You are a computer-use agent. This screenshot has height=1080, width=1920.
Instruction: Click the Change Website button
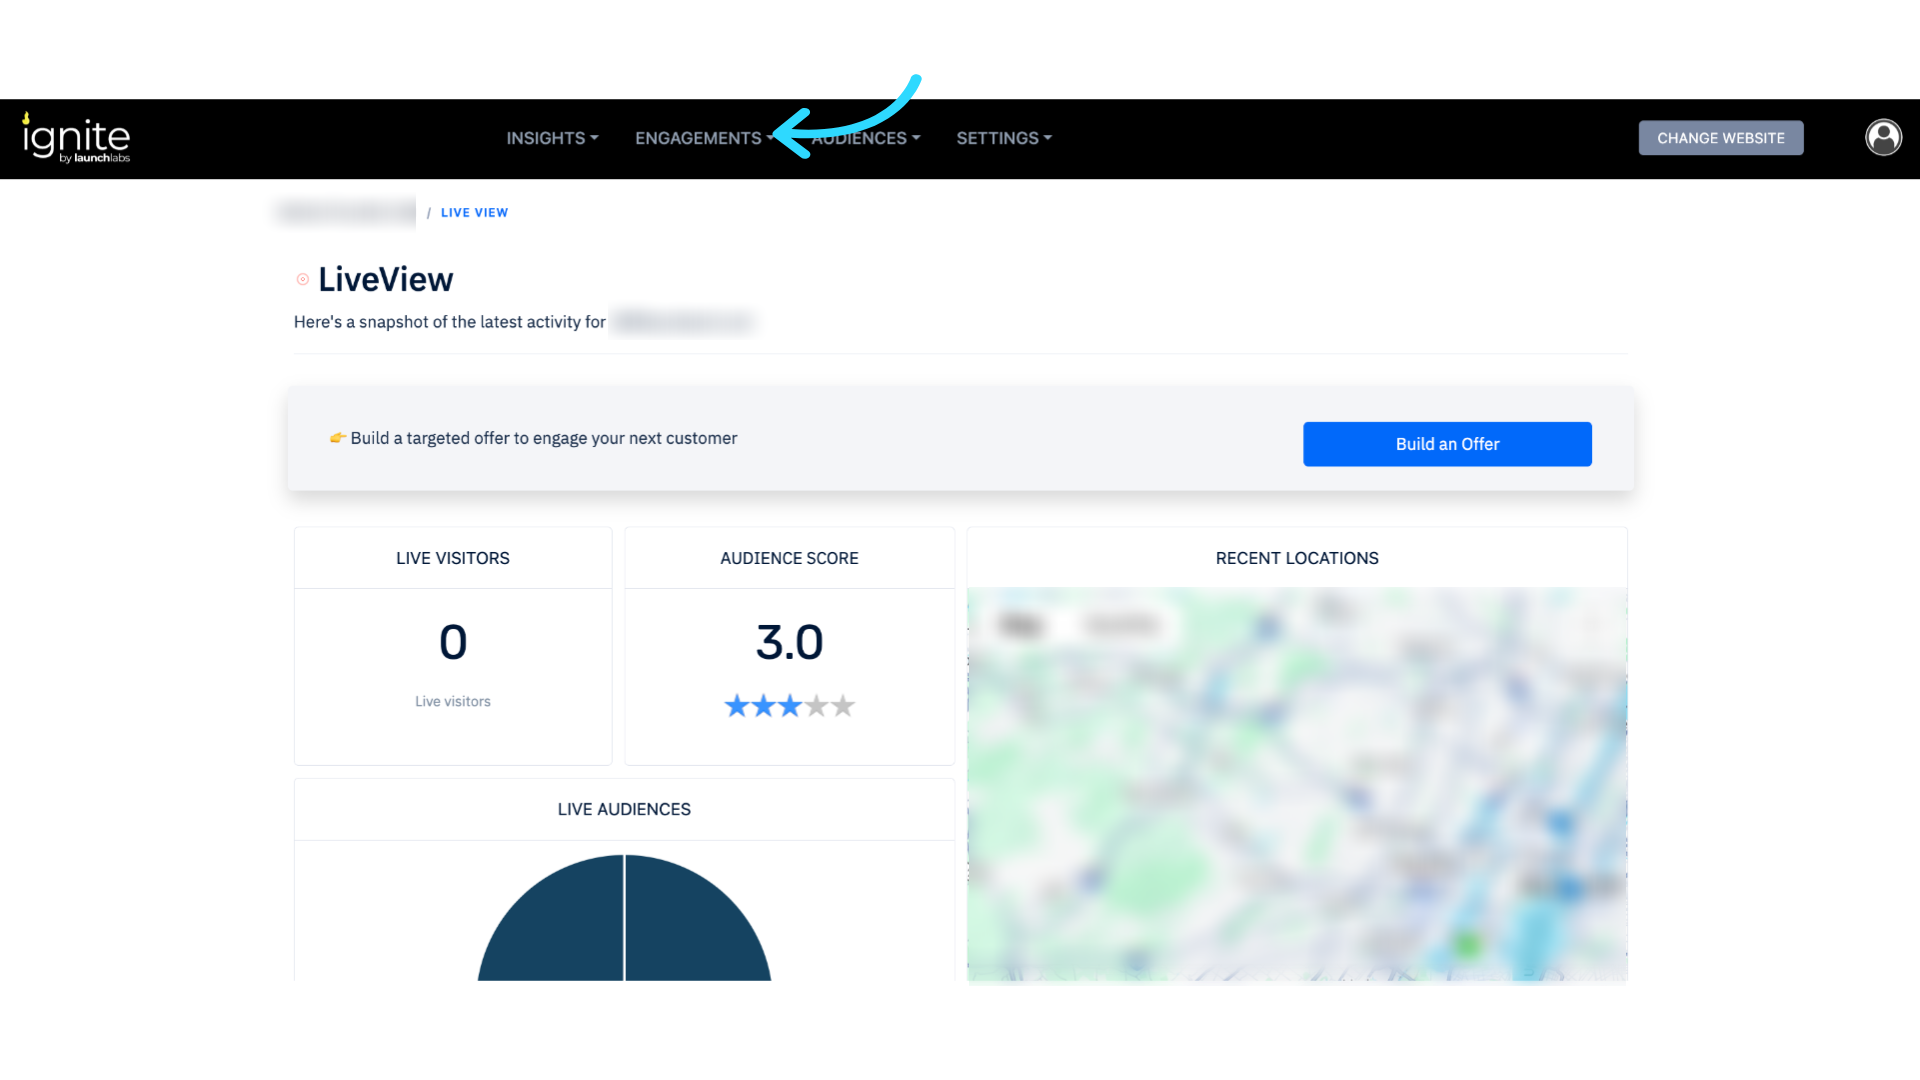[1720, 138]
